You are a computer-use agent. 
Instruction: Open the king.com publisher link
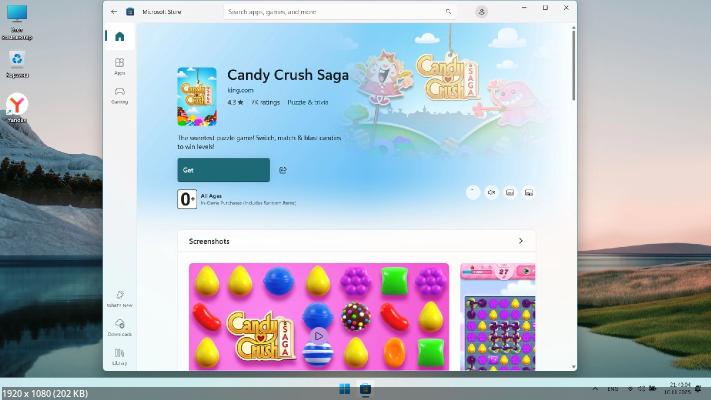click(240, 90)
